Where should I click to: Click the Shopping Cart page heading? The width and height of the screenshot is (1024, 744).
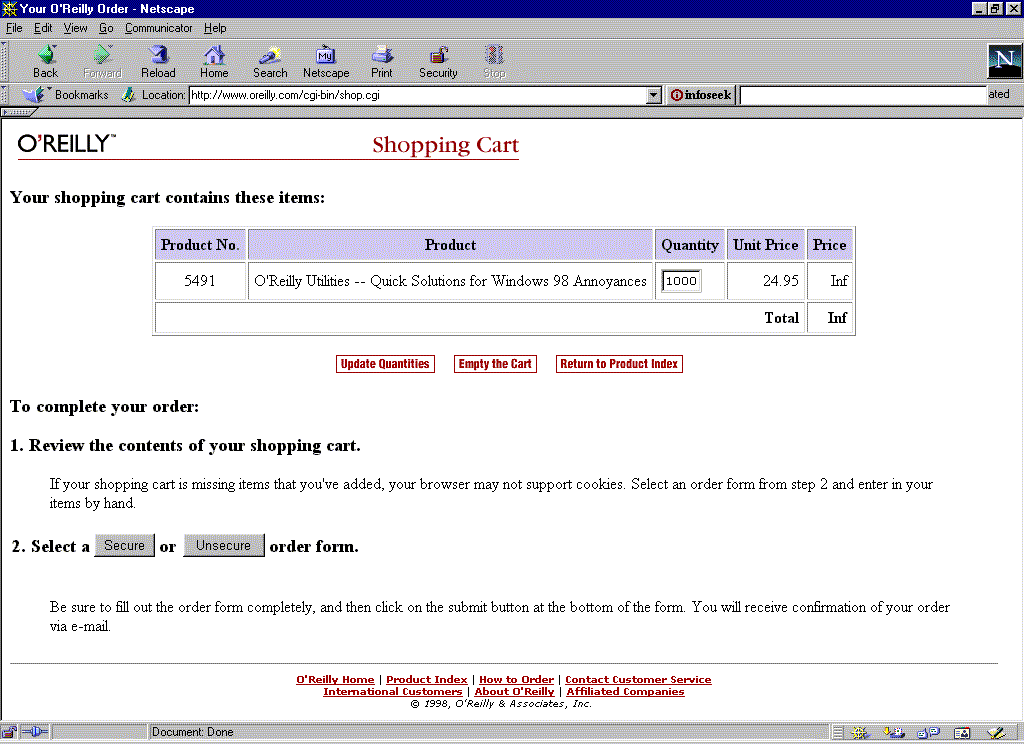click(x=445, y=144)
